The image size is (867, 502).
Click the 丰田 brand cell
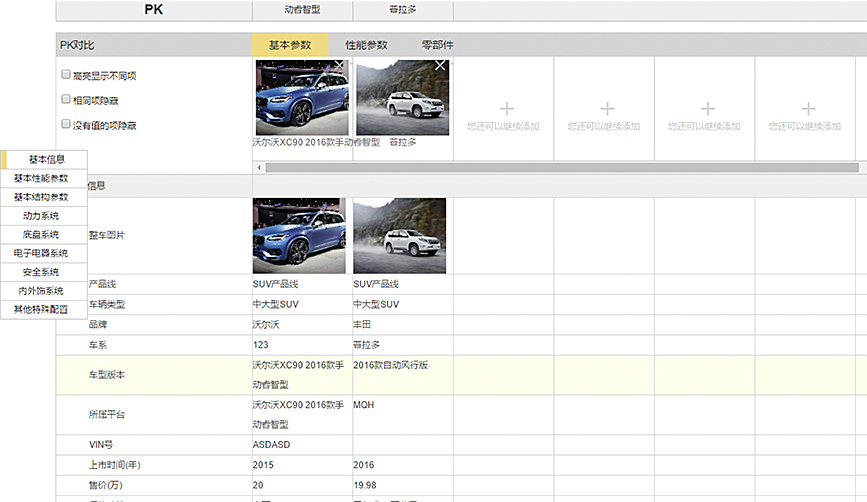[x=362, y=325]
